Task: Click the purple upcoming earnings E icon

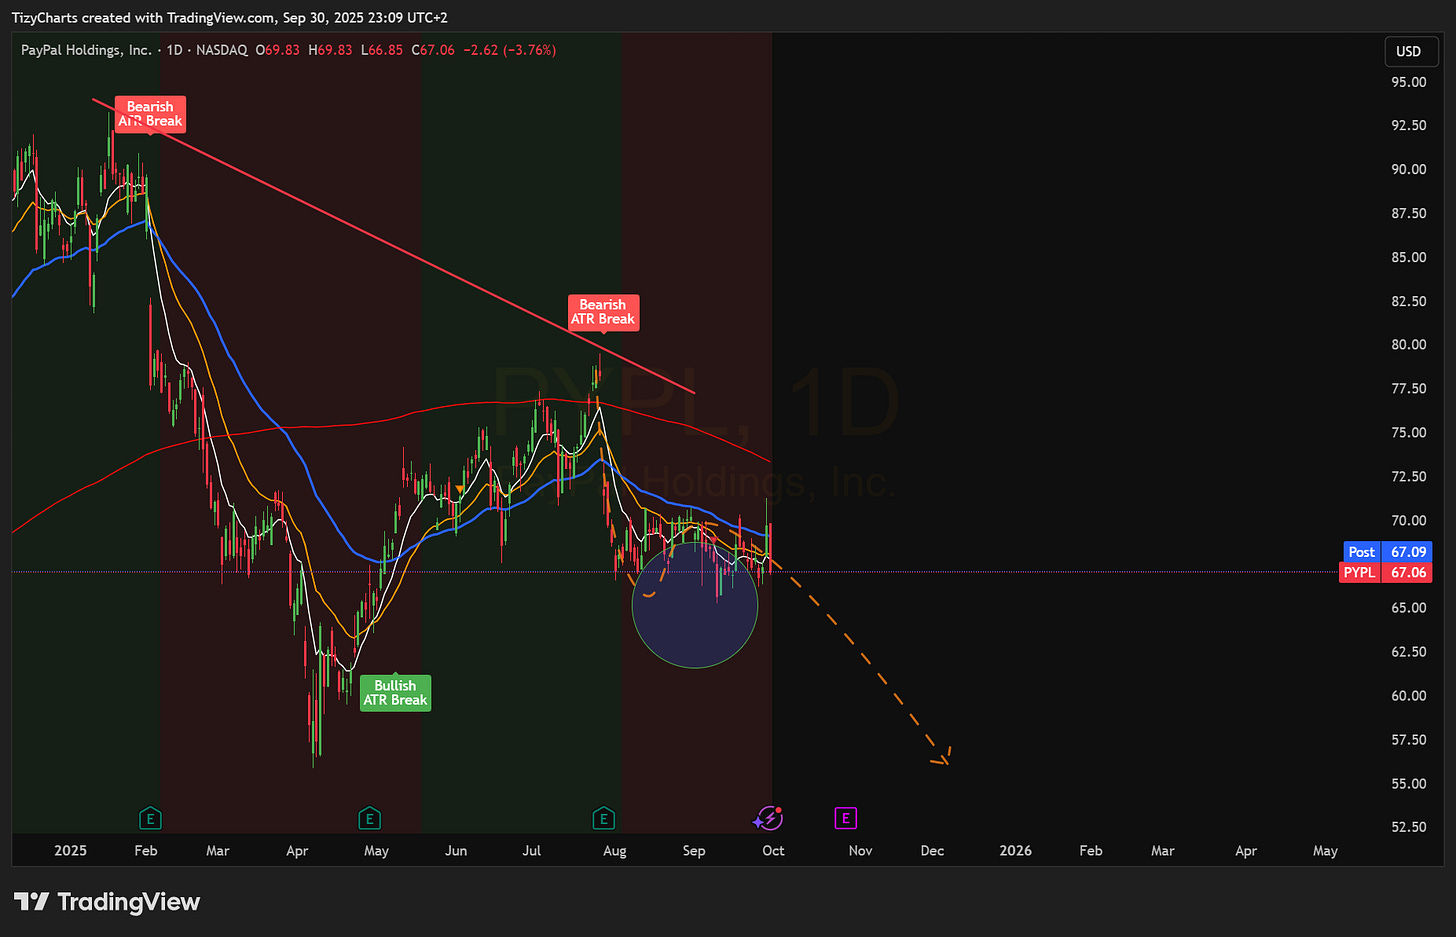Action: 845,819
